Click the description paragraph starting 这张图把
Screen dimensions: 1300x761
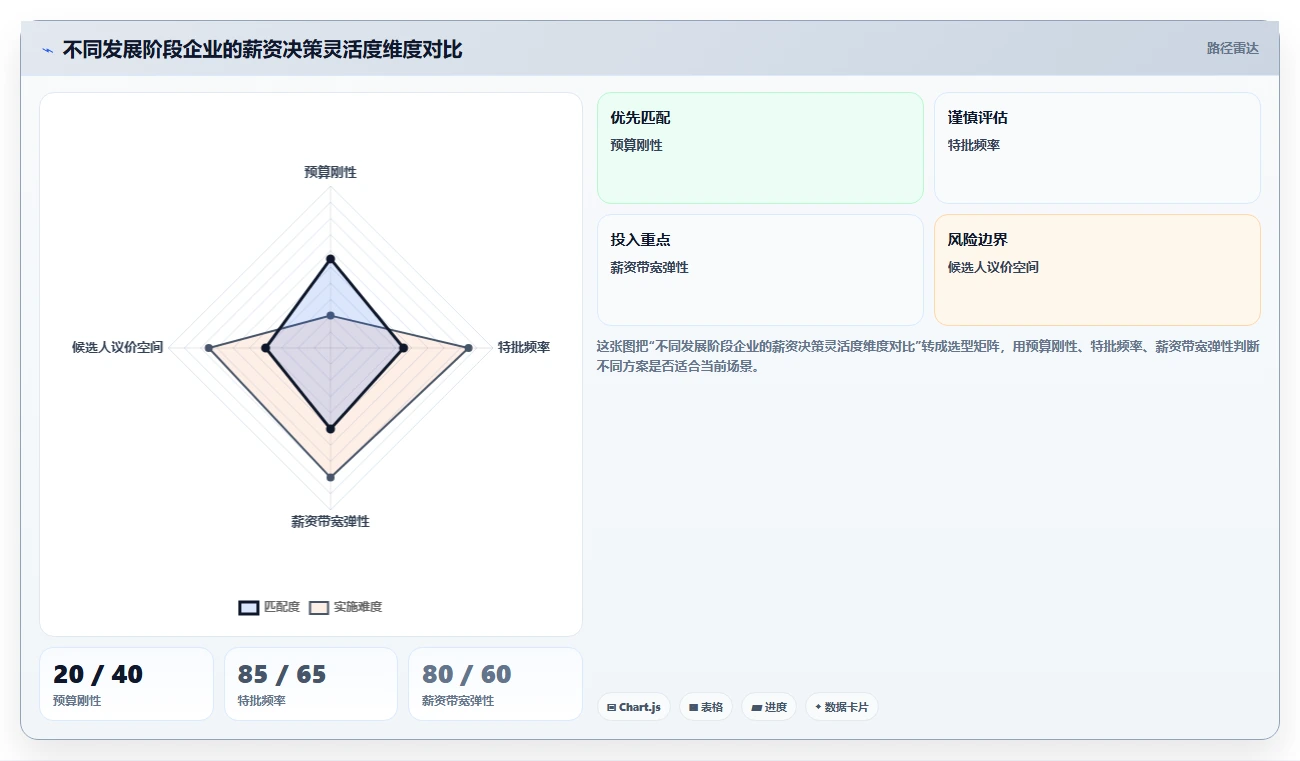pos(928,356)
